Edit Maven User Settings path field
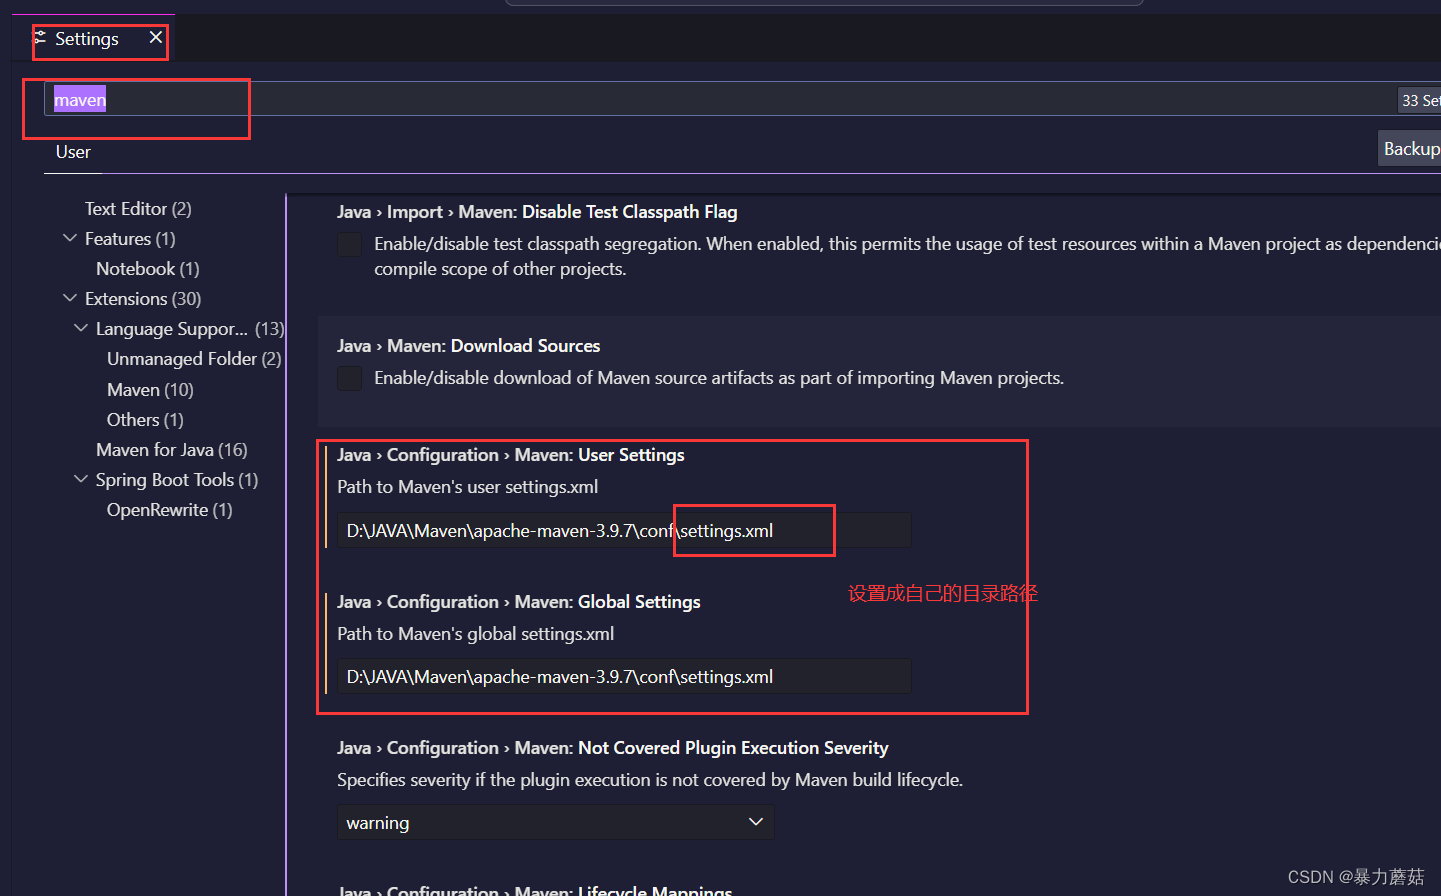 point(624,531)
